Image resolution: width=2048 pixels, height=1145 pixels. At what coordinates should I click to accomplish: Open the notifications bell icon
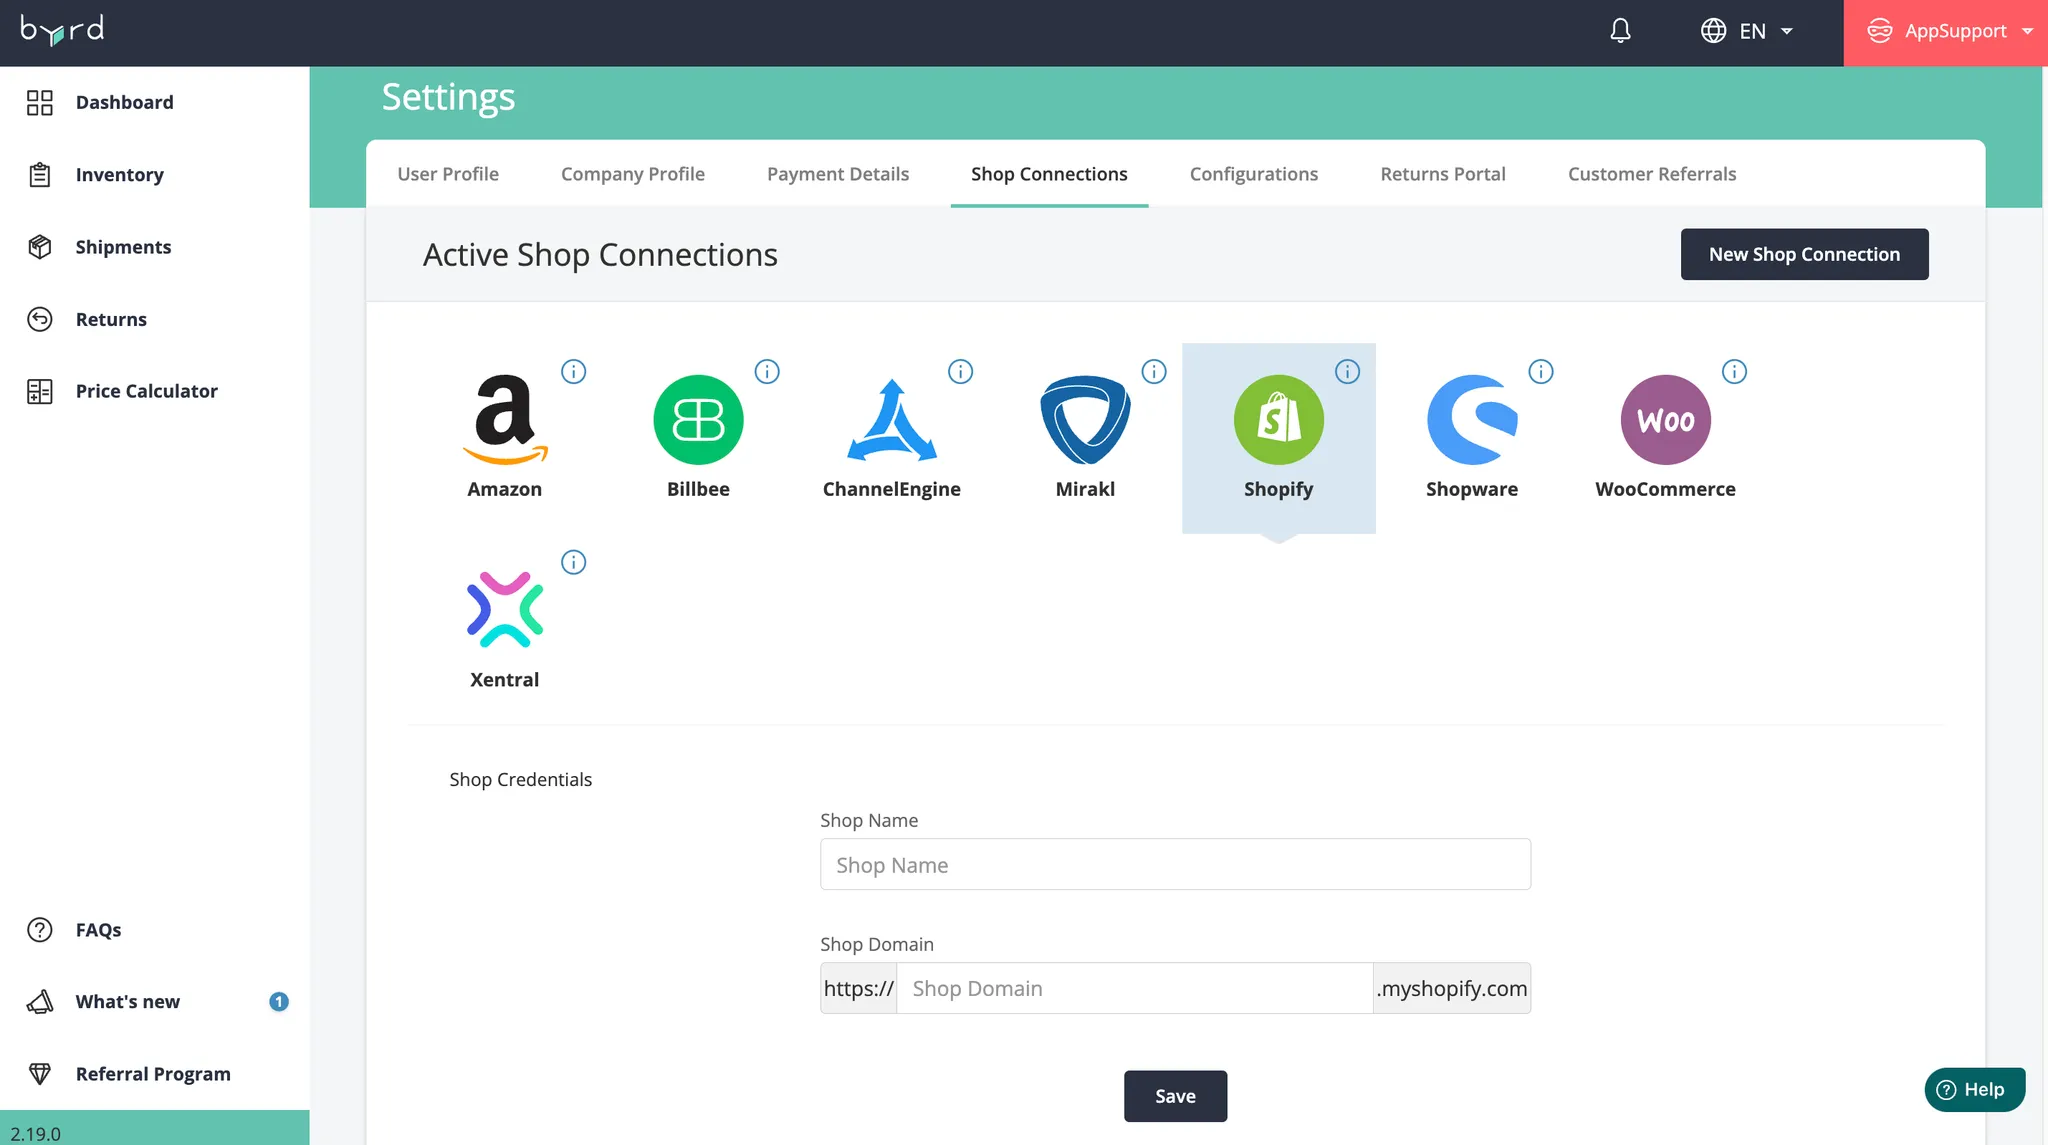click(x=1620, y=31)
